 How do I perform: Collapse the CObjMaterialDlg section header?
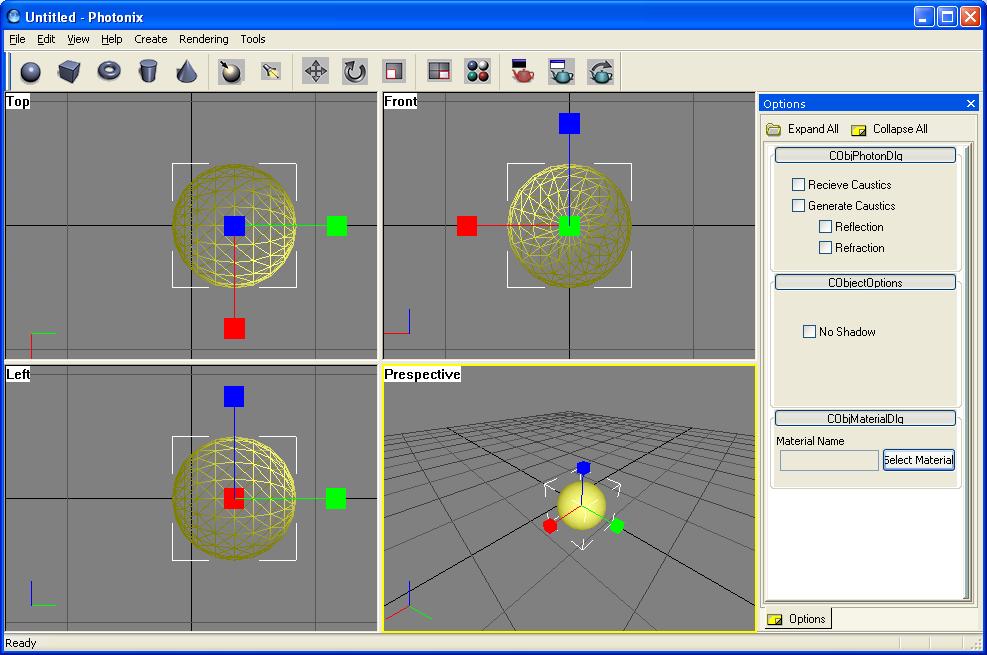[x=865, y=419]
